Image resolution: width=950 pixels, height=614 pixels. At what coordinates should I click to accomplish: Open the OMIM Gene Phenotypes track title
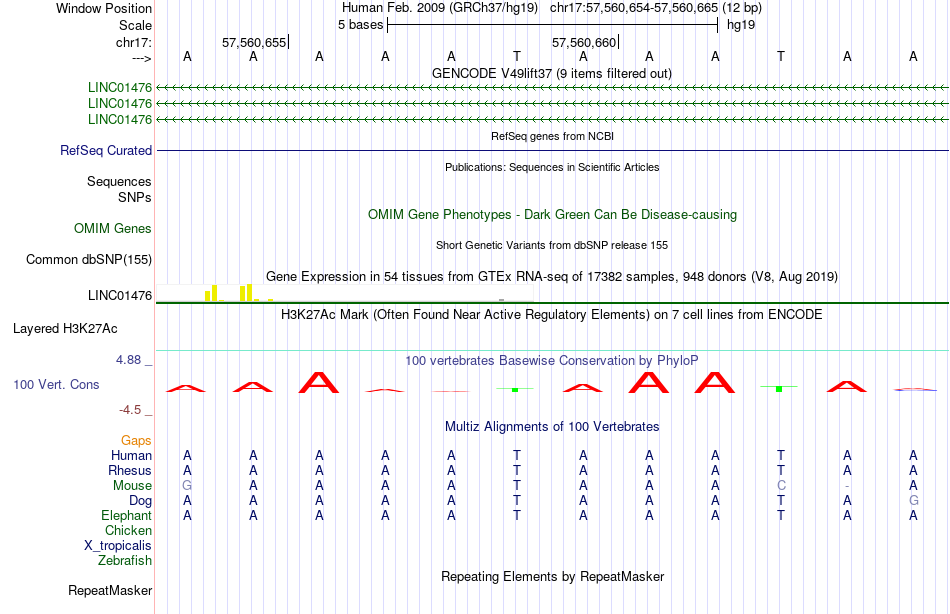coord(552,215)
